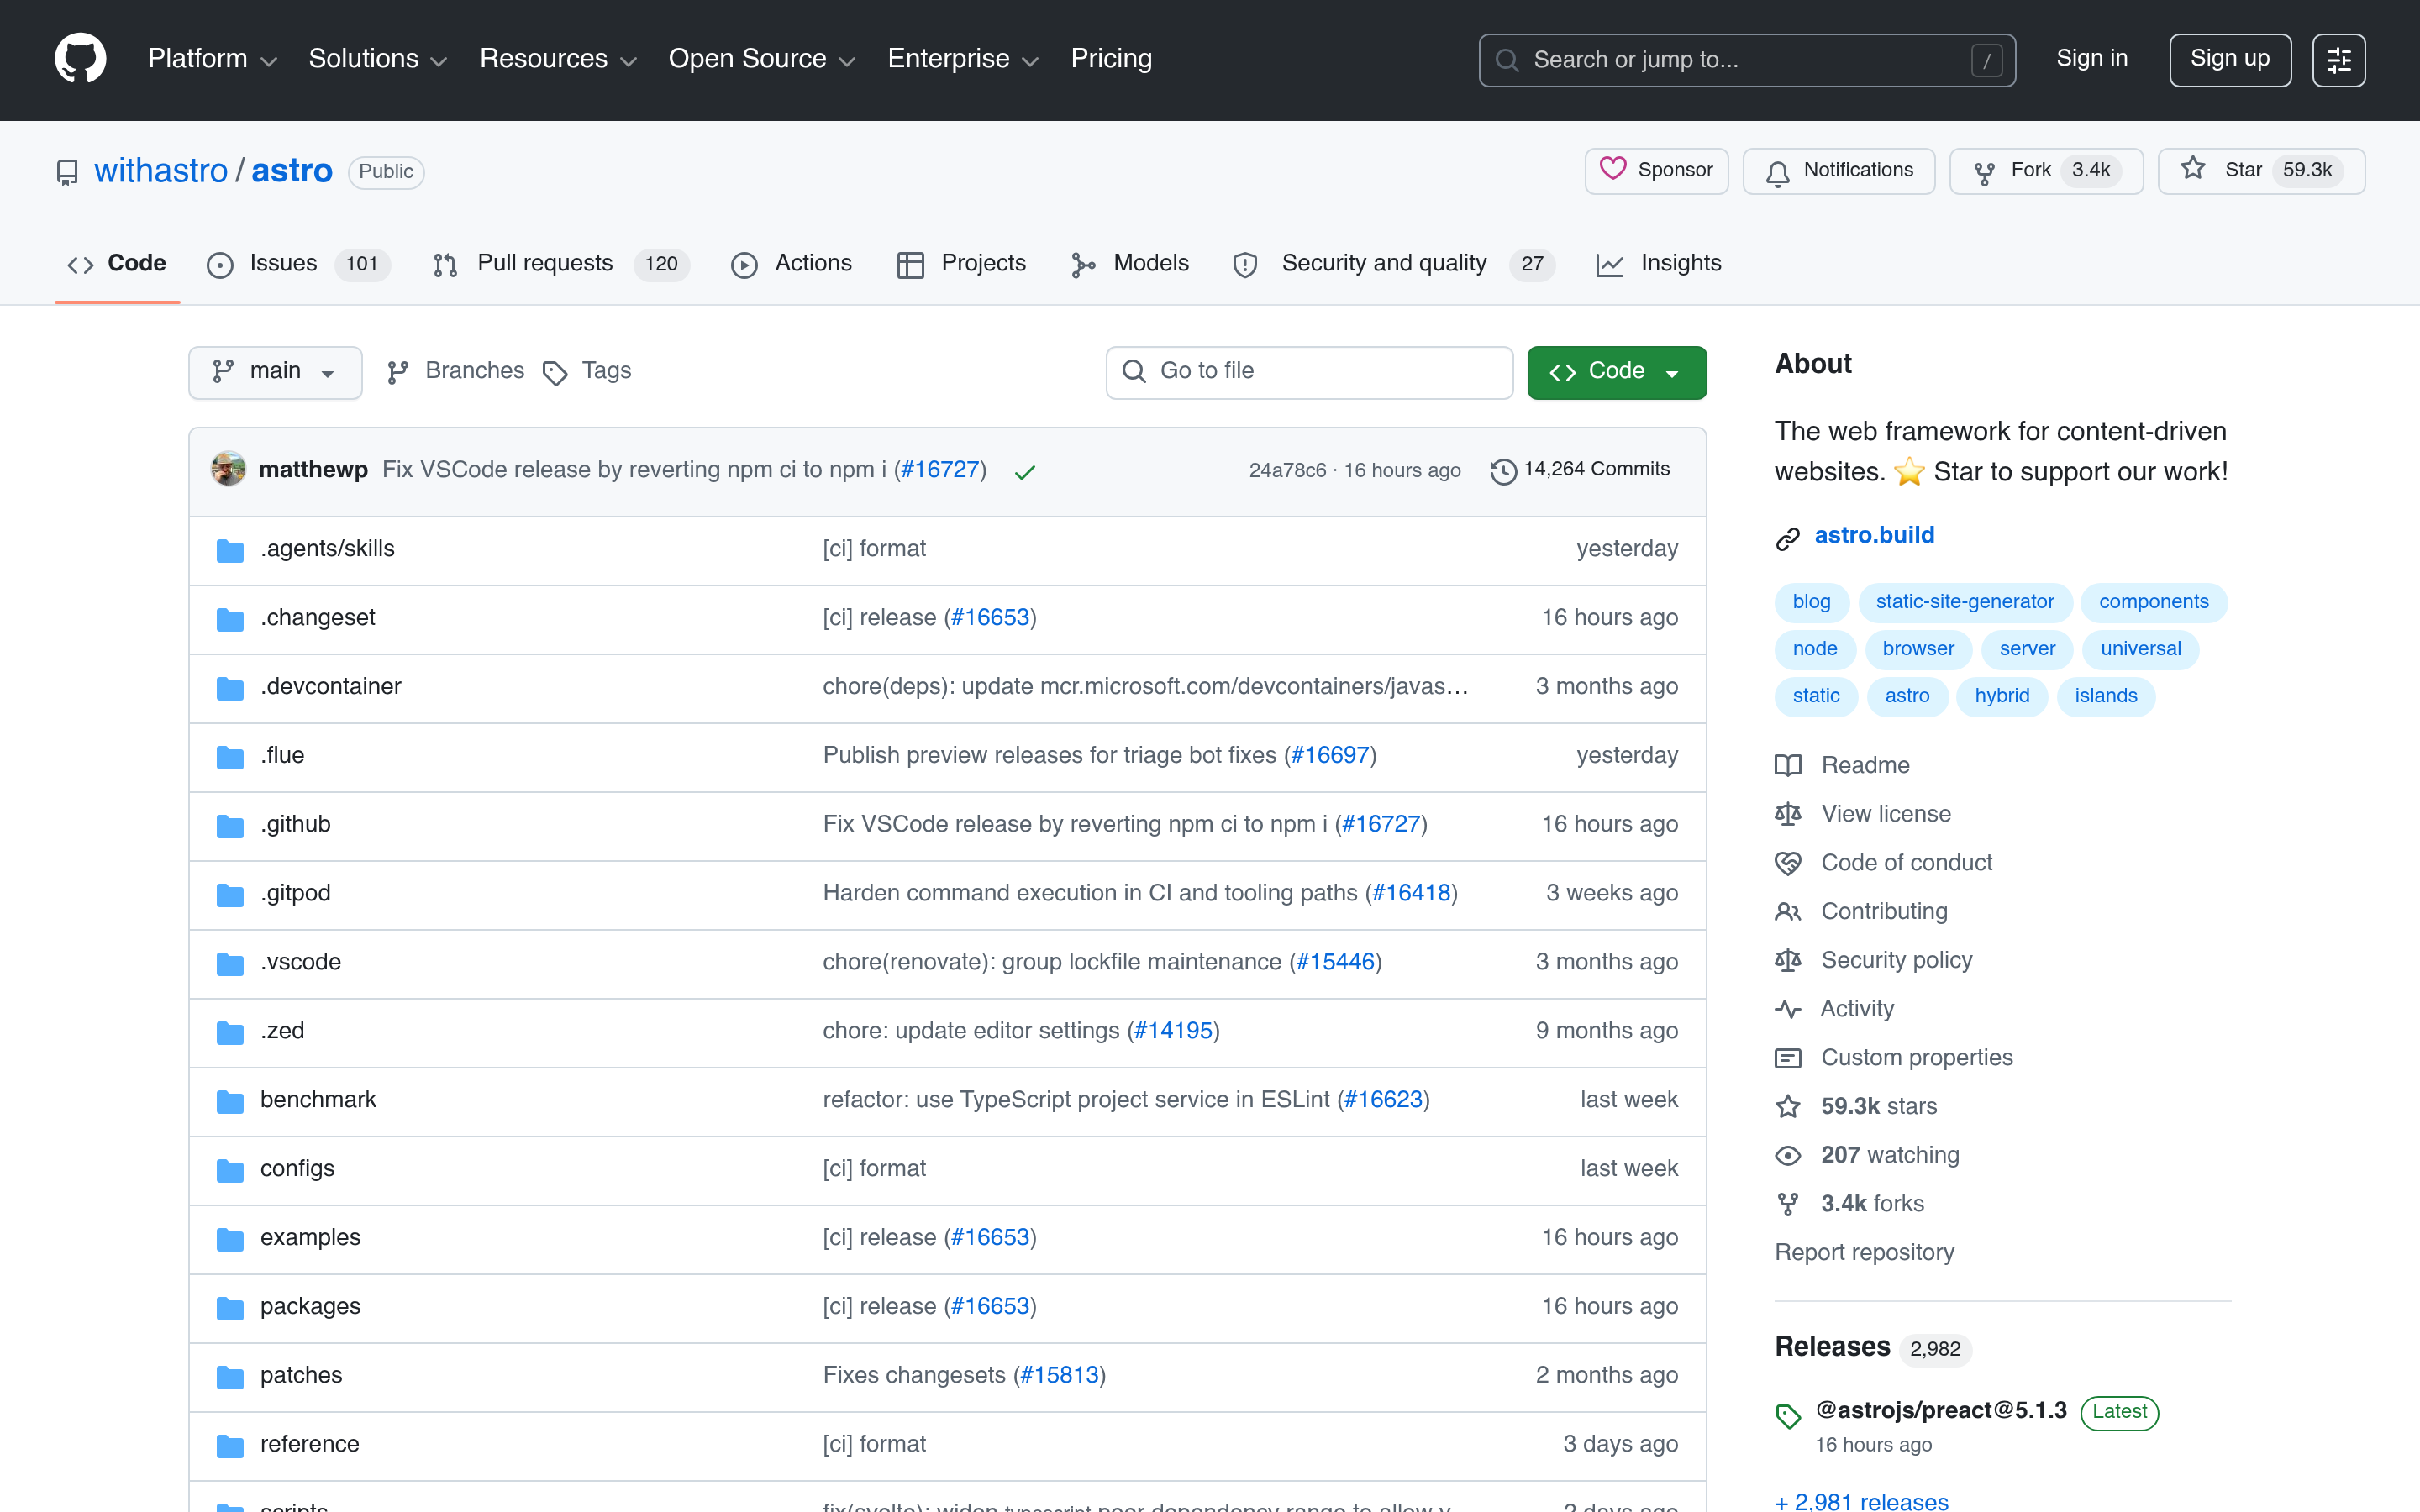
Task: Switch to Security and quality tab
Action: pyautogui.click(x=1394, y=264)
